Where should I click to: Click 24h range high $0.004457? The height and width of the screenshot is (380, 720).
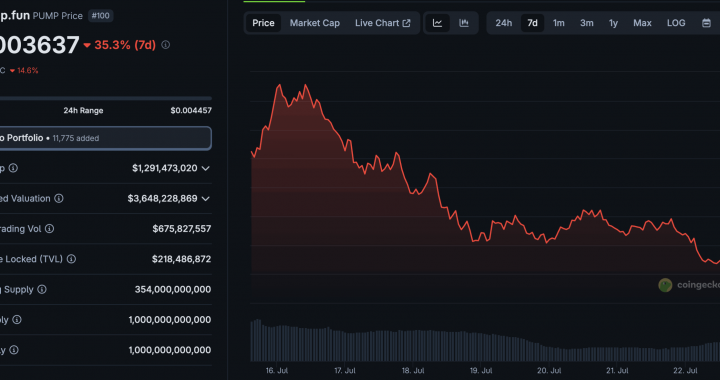tap(191, 111)
